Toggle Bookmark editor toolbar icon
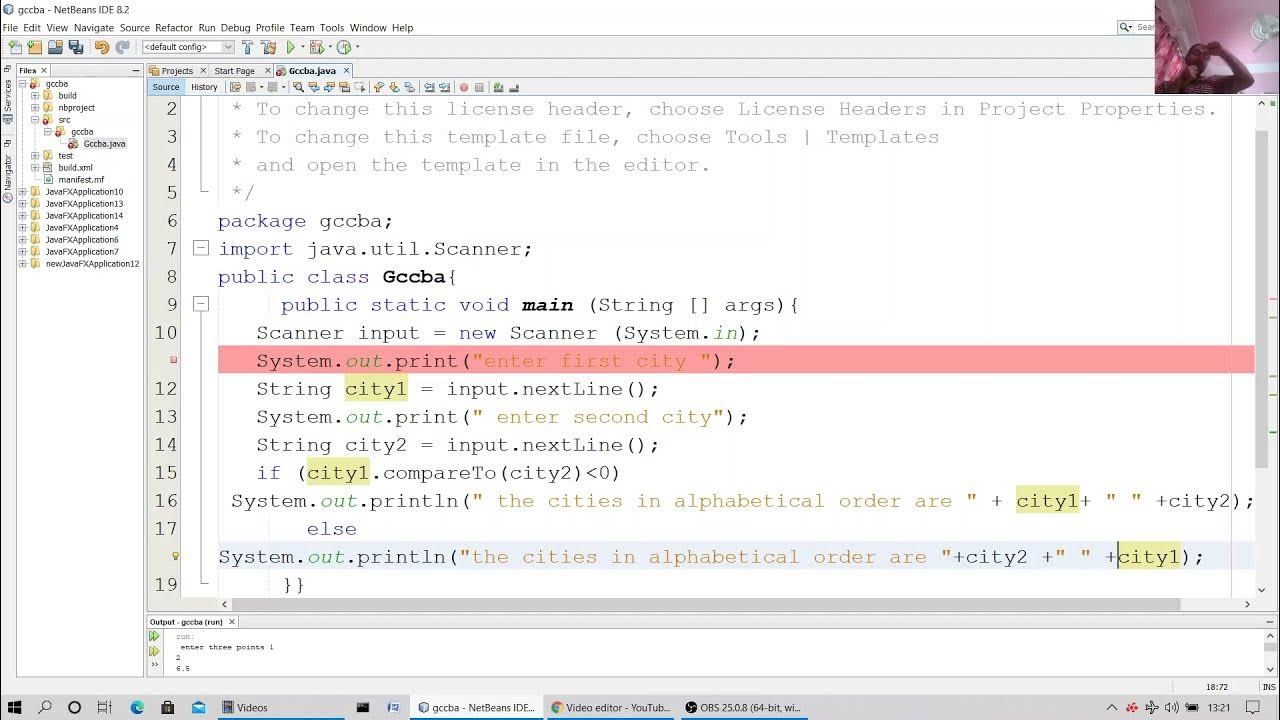Image resolution: width=1280 pixels, height=720 pixels. pyautogui.click(x=409, y=87)
